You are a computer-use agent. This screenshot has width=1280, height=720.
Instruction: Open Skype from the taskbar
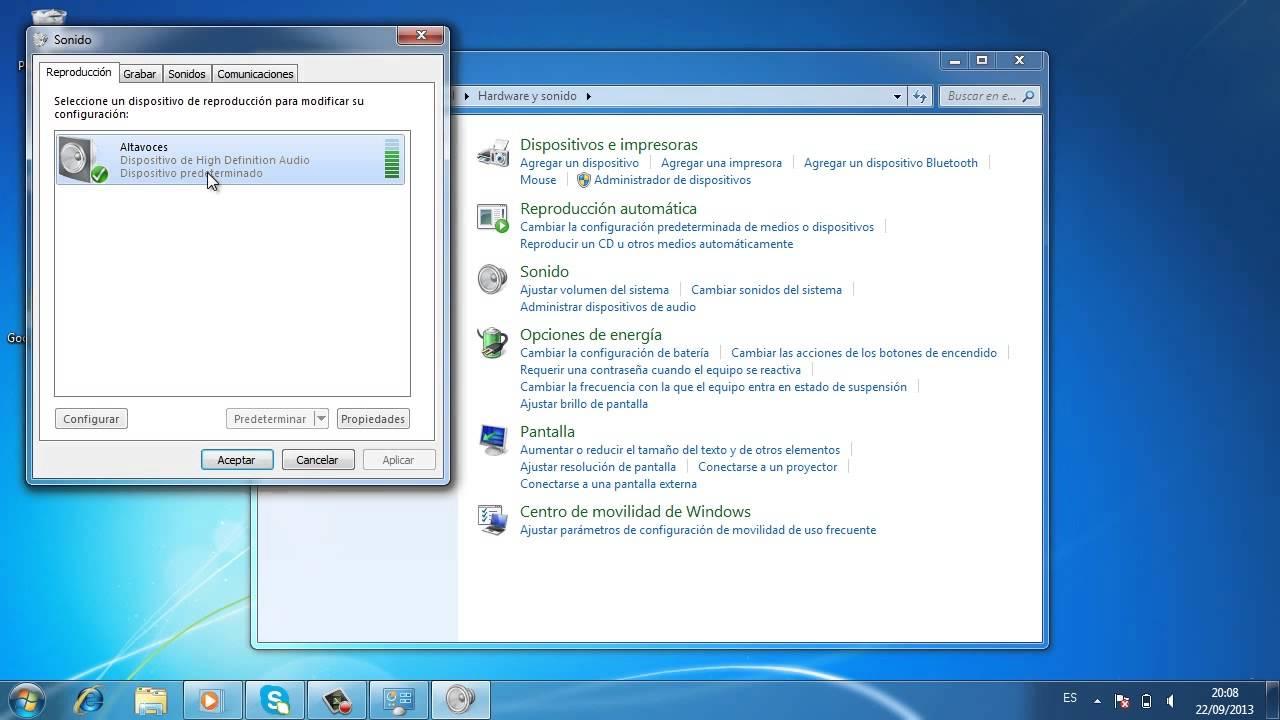click(x=276, y=699)
